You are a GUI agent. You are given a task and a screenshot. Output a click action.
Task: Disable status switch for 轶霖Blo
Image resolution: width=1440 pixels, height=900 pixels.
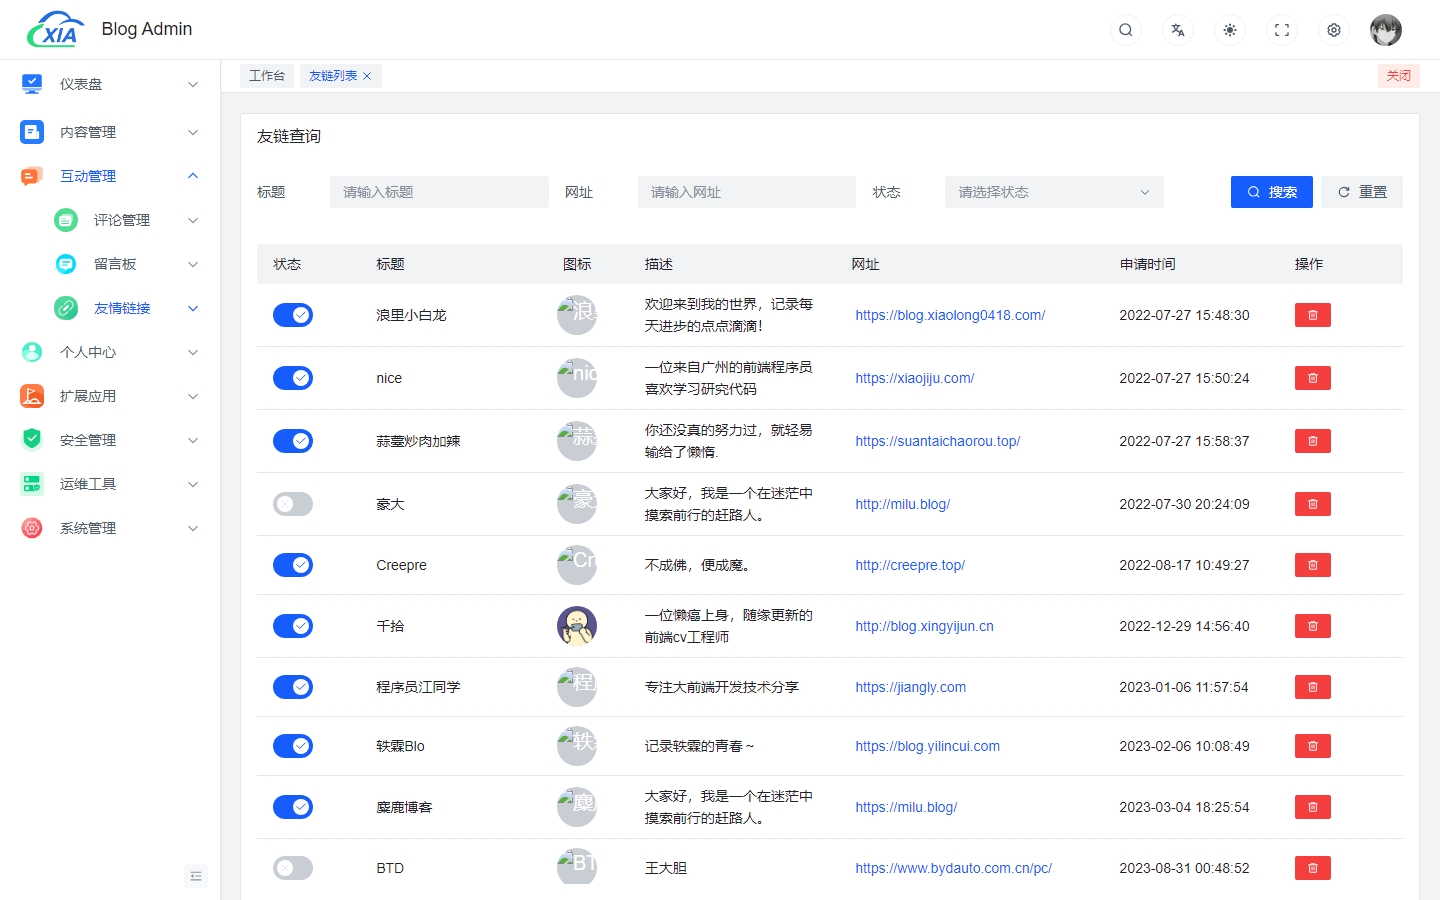coord(293,746)
